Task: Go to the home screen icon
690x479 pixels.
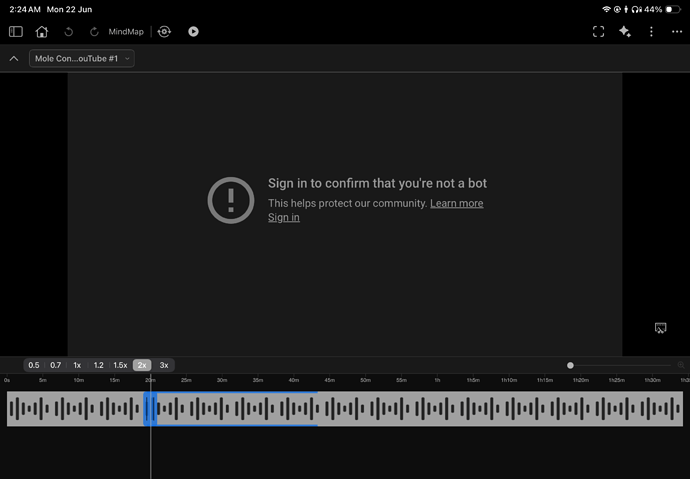Action: [42, 32]
